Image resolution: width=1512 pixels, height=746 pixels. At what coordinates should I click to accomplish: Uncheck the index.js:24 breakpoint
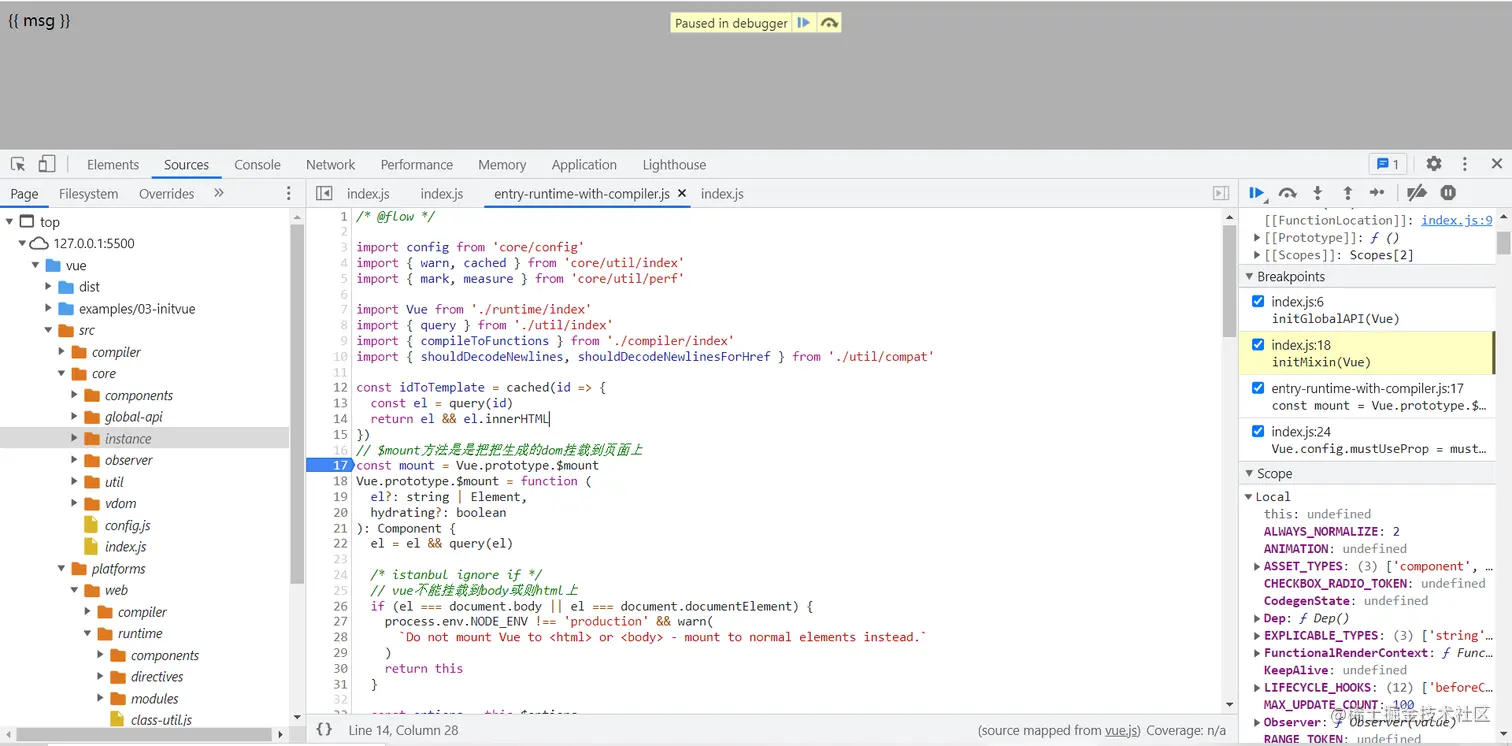(1258, 431)
